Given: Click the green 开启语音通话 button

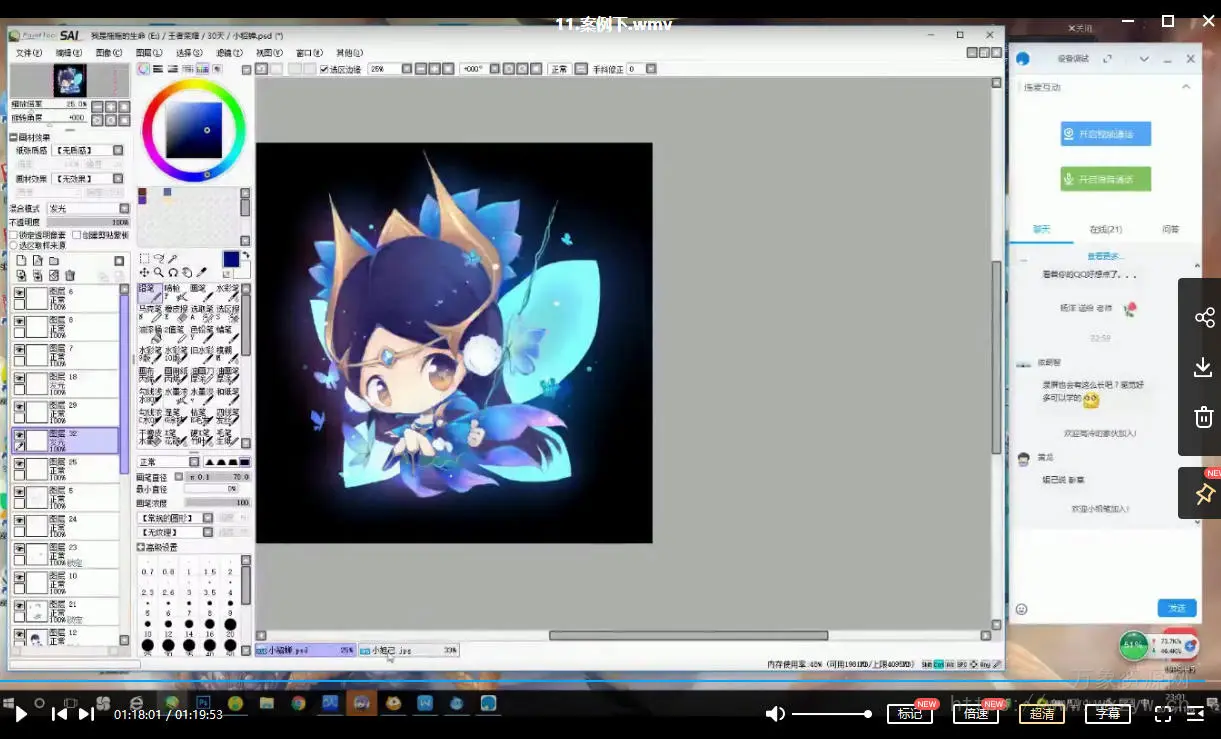Looking at the screenshot, I should 1105,179.
